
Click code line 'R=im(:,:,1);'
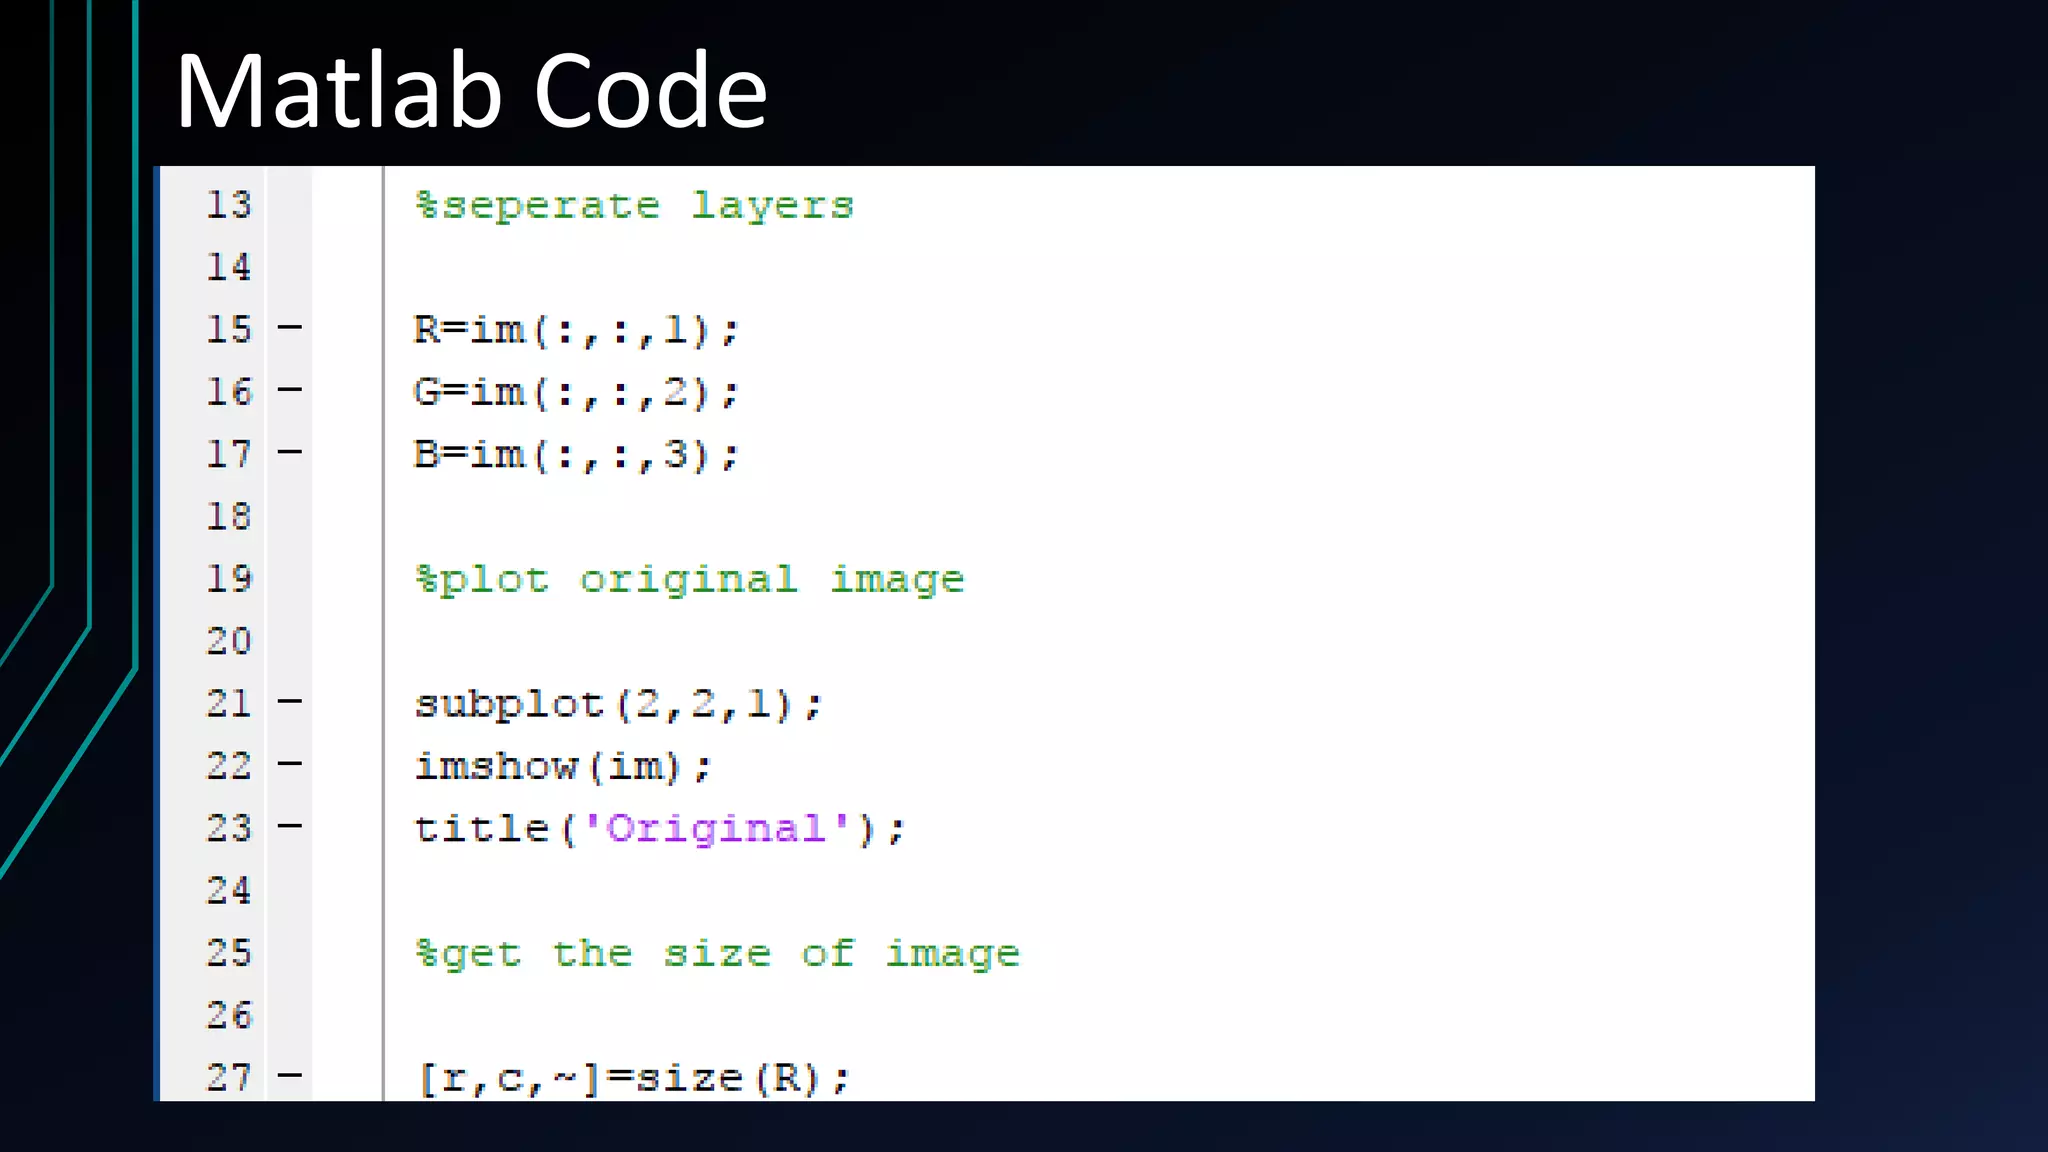pos(576,330)
